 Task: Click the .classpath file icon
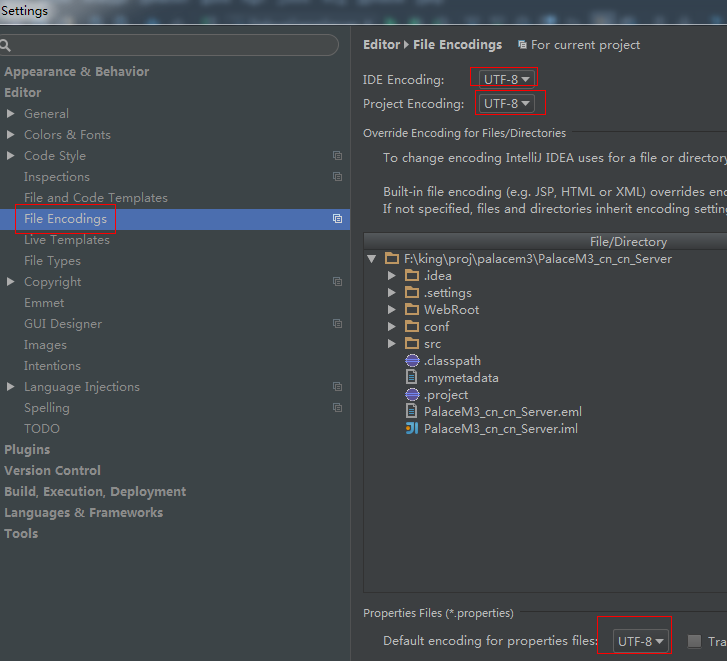(412, 361)
